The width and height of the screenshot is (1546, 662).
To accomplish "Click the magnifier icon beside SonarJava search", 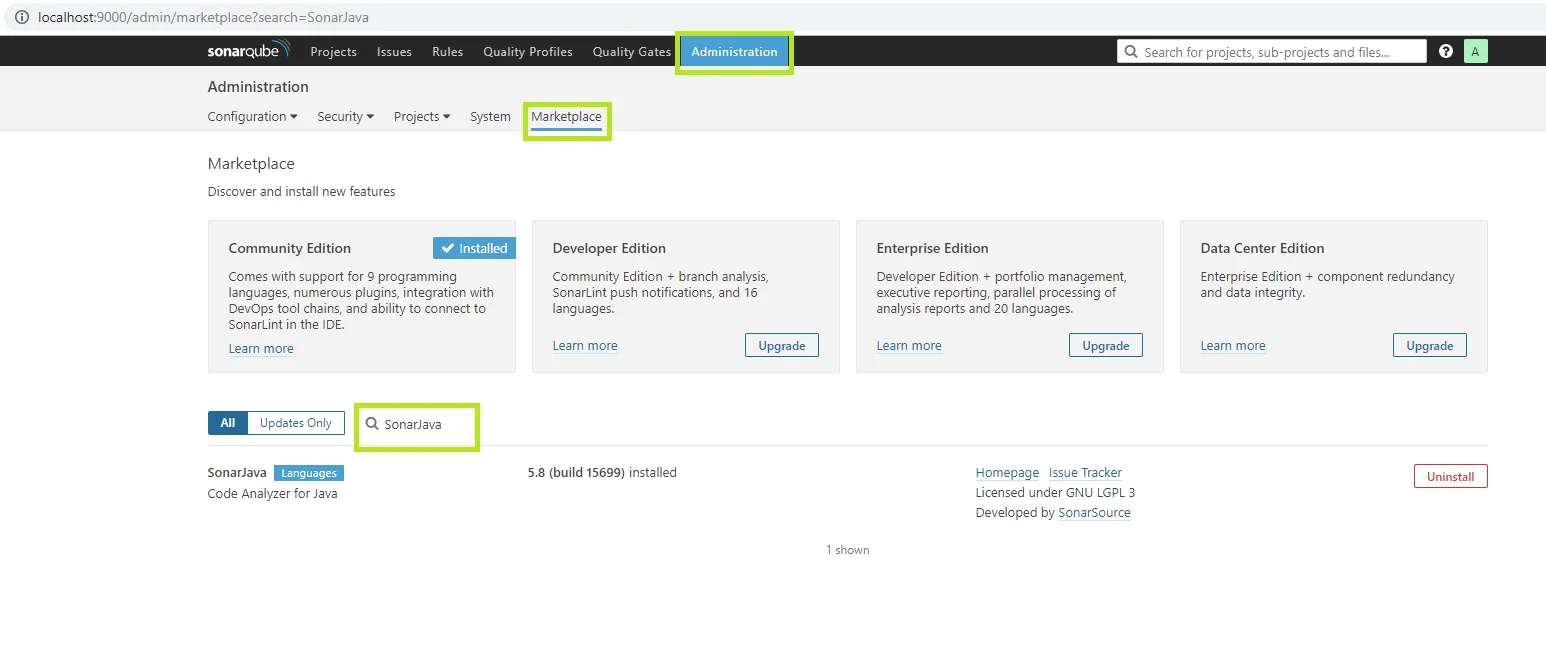I will pyautogui.click(x=372, y=424).
